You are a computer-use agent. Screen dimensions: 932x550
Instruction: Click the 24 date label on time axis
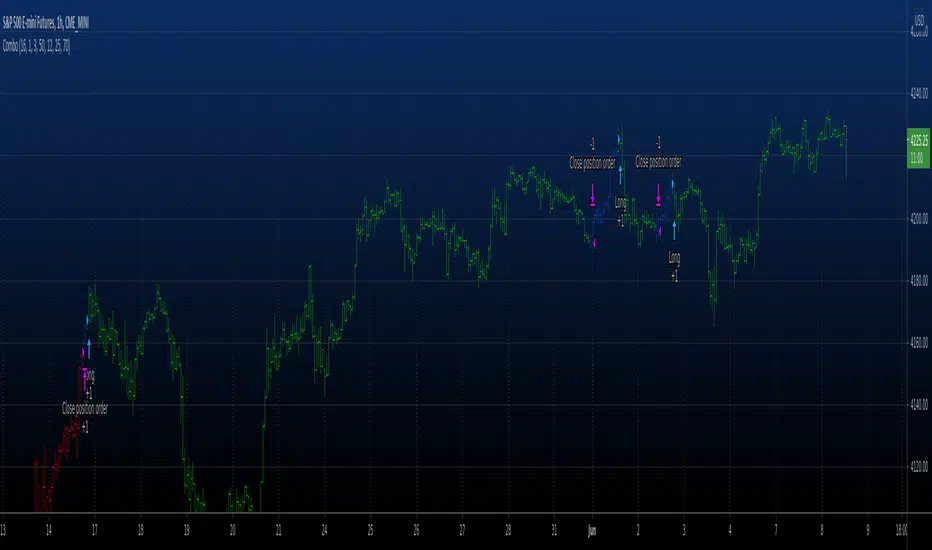325,530
